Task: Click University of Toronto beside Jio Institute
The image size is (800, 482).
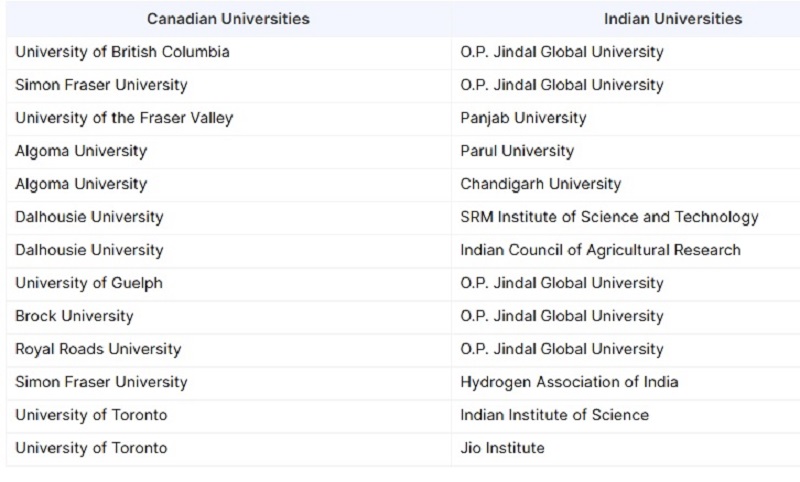Action: pyautogui.click(x=91, y=448)
